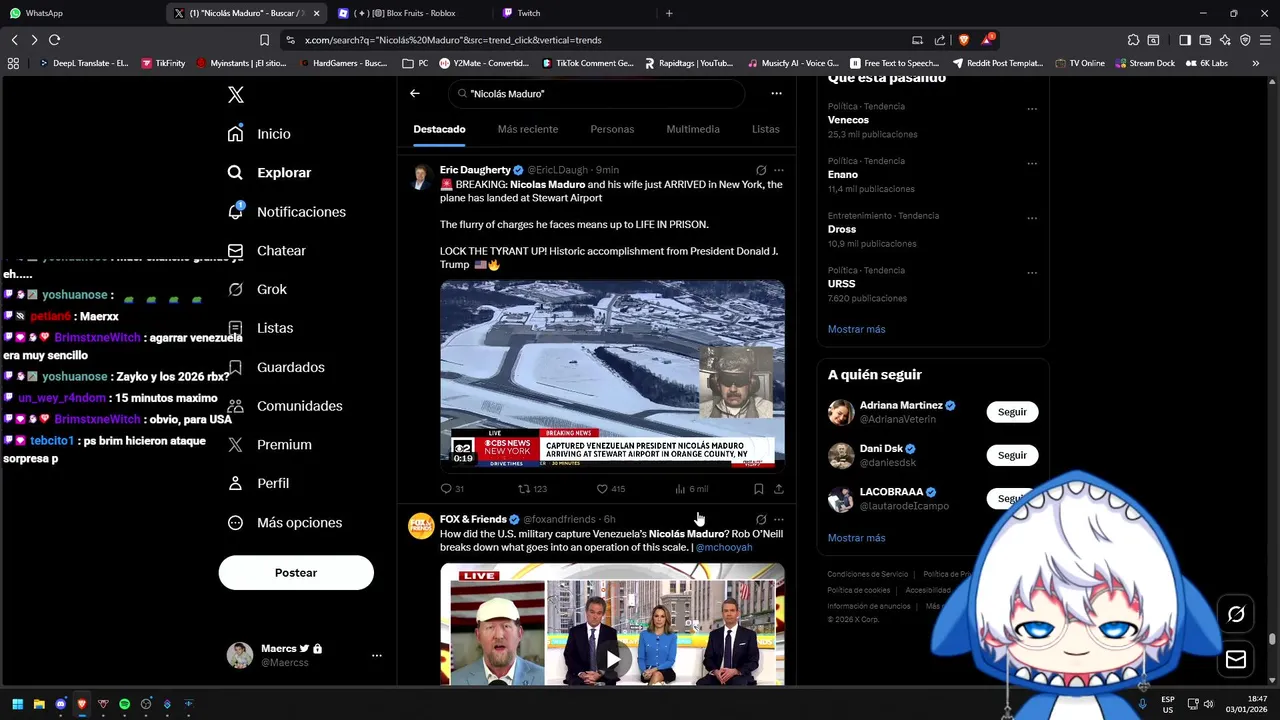This screenshot has height=720, width=1280.
Task: Open account menu dots next to Maercs
Action: (x=377, y=656)
